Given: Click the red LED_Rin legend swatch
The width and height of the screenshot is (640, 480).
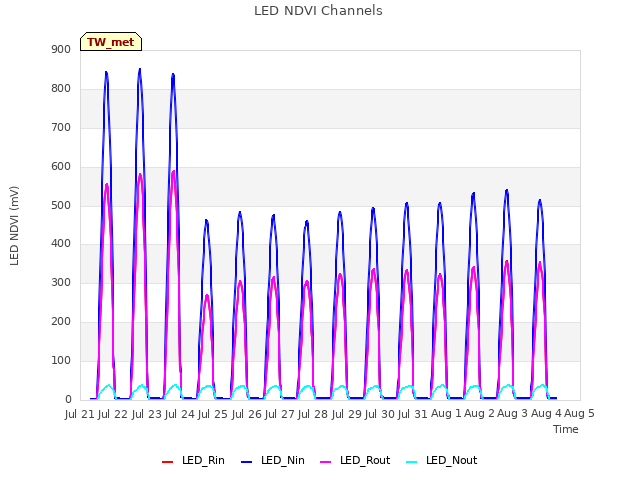Looking at the screenshot, I should tap(167, 462).
